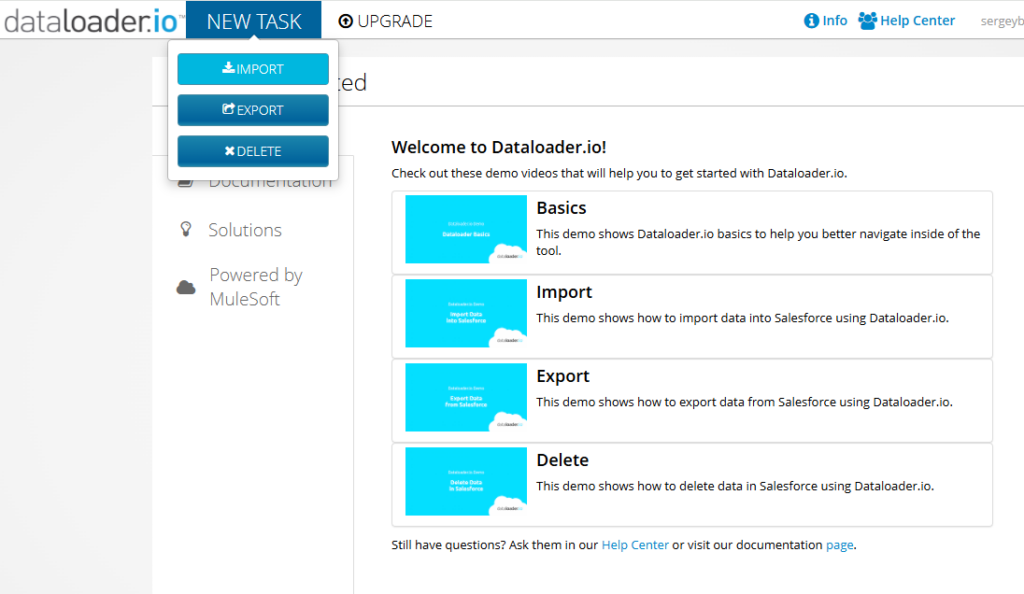Image resolution: width=1024 pixels, height=594 pixels.
Task: Follow the Help Center link in footer text
Action: pos(635,545)
